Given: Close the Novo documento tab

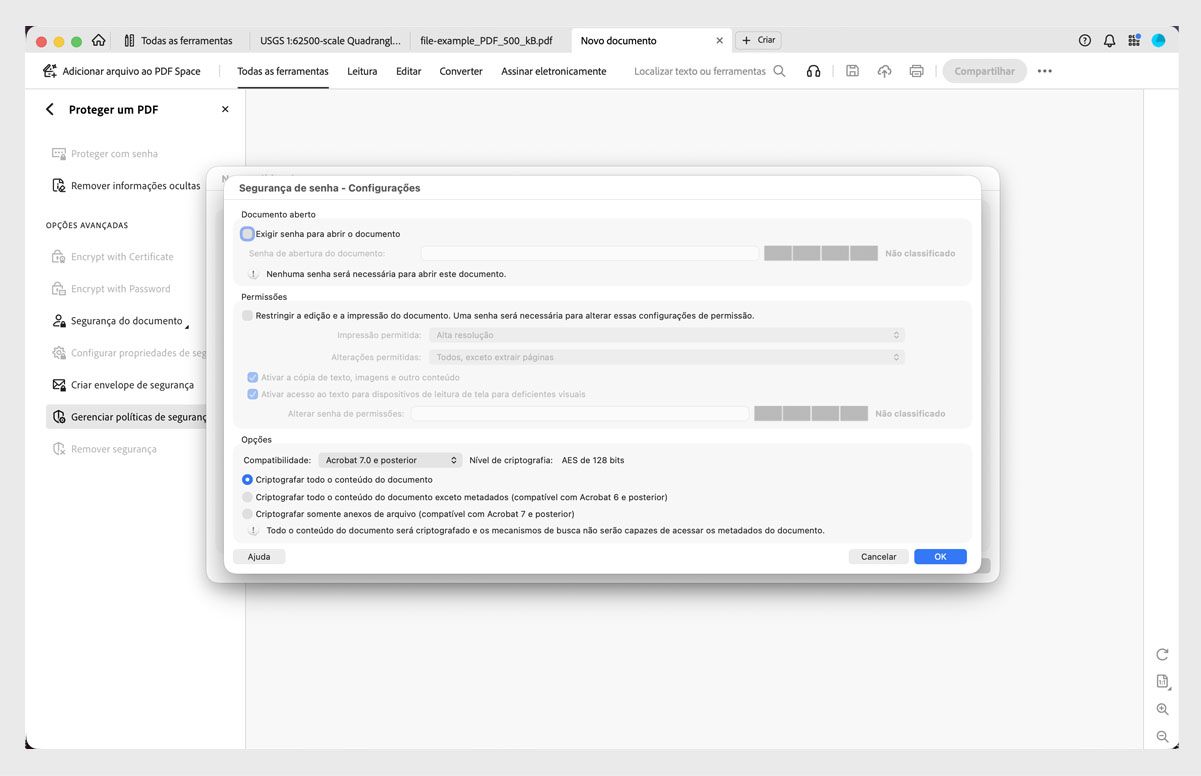Looking at the screenshot, I should [719, 41].
